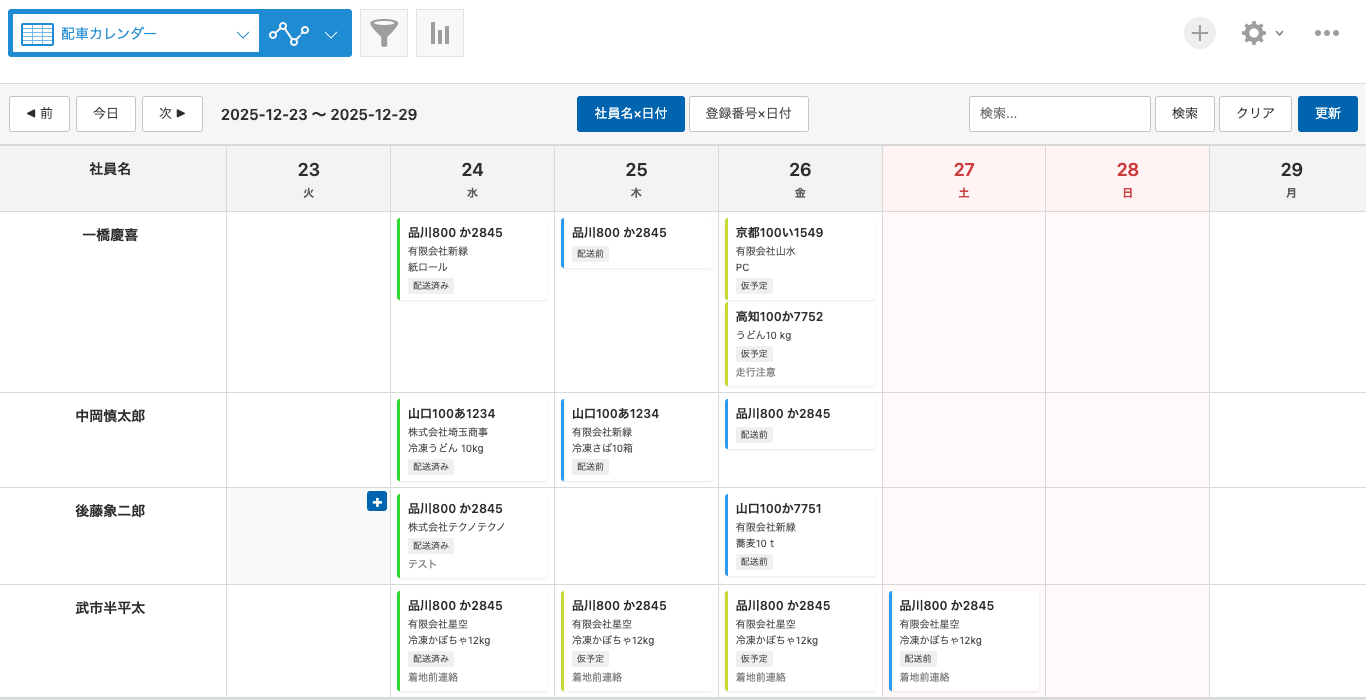Open 武市半平太's card on Saturday the 27th

[965, 641]
